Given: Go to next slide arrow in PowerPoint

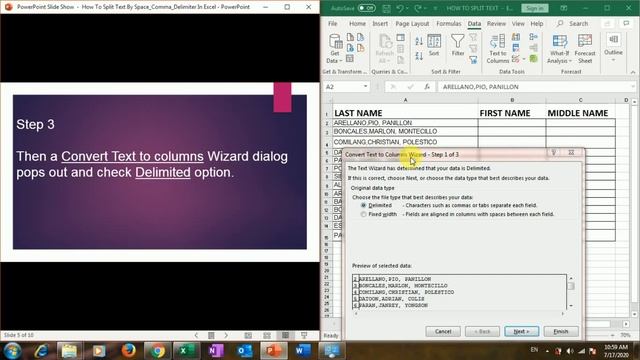Looking at the screenshot, I should click(x=226, y=335).
